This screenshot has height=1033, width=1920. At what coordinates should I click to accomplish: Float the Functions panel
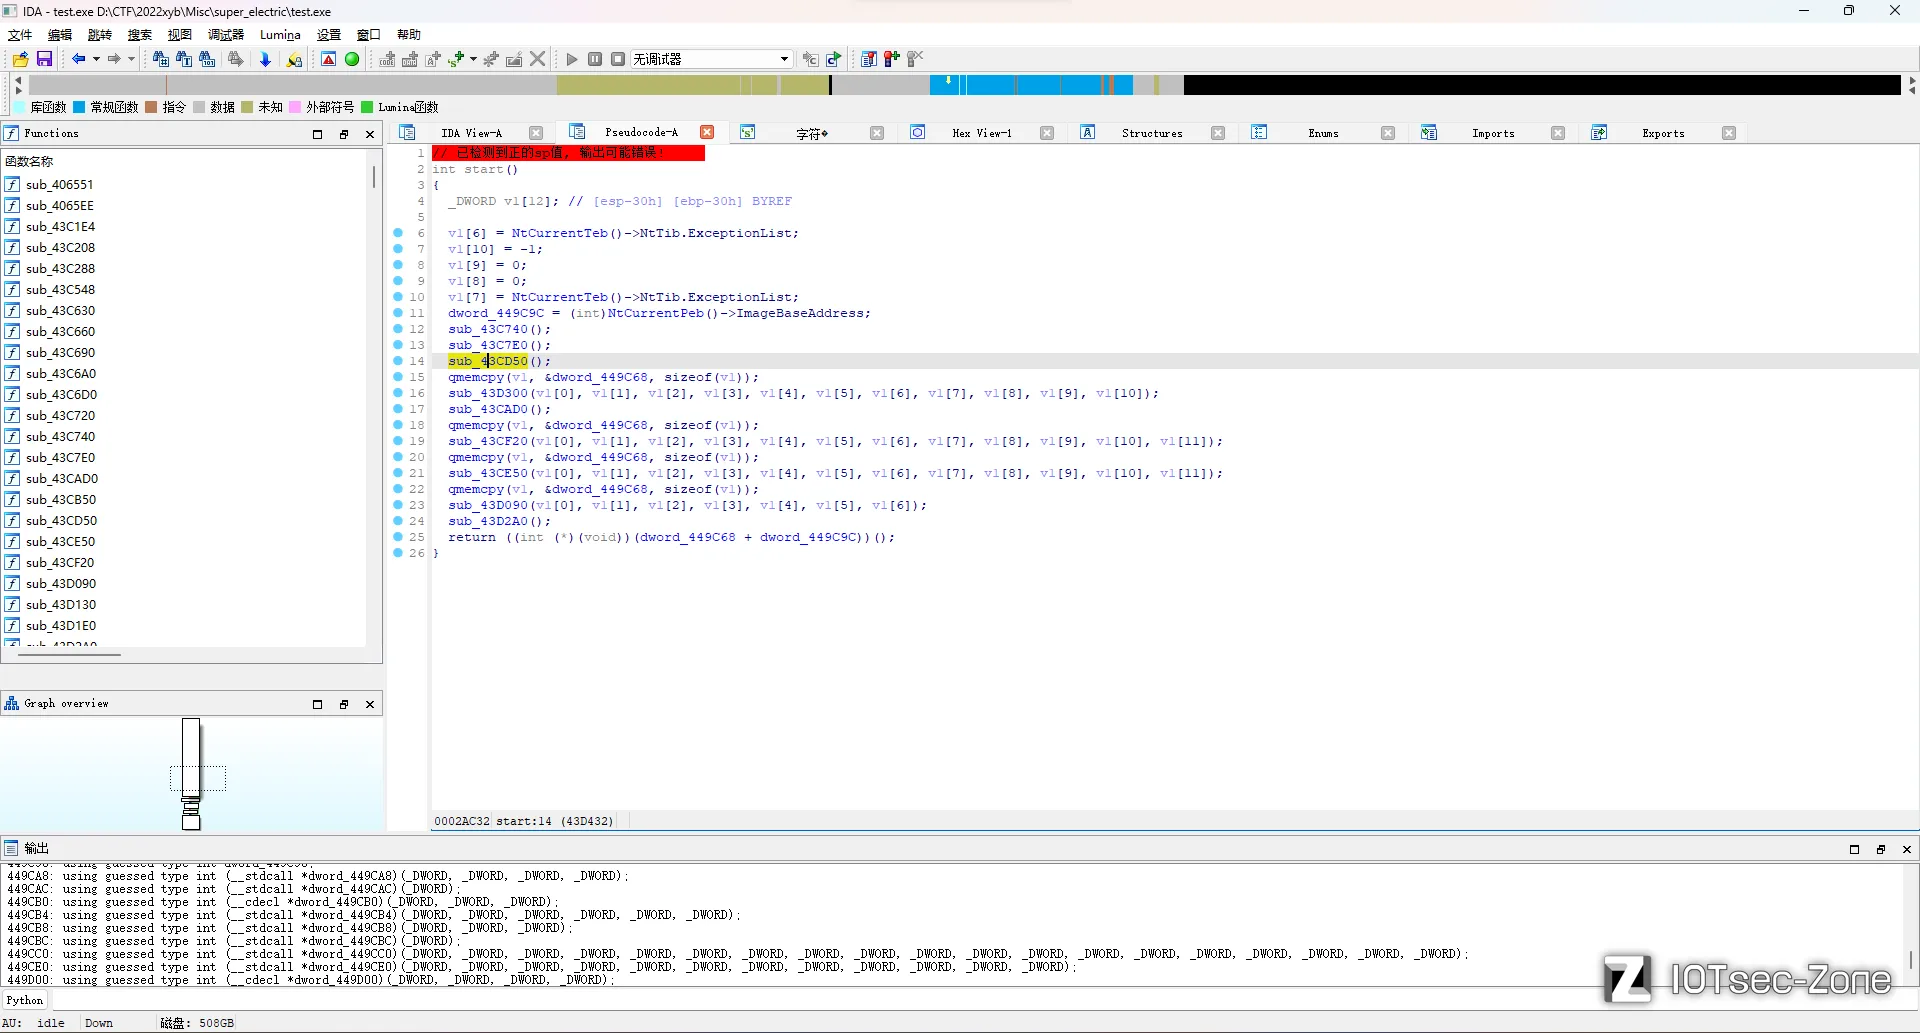point(344,134)
